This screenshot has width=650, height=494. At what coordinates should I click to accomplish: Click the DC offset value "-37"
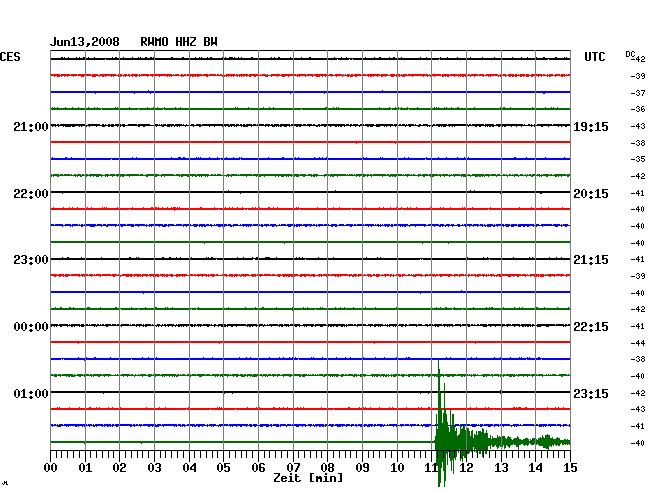click(x=638, y=93)
